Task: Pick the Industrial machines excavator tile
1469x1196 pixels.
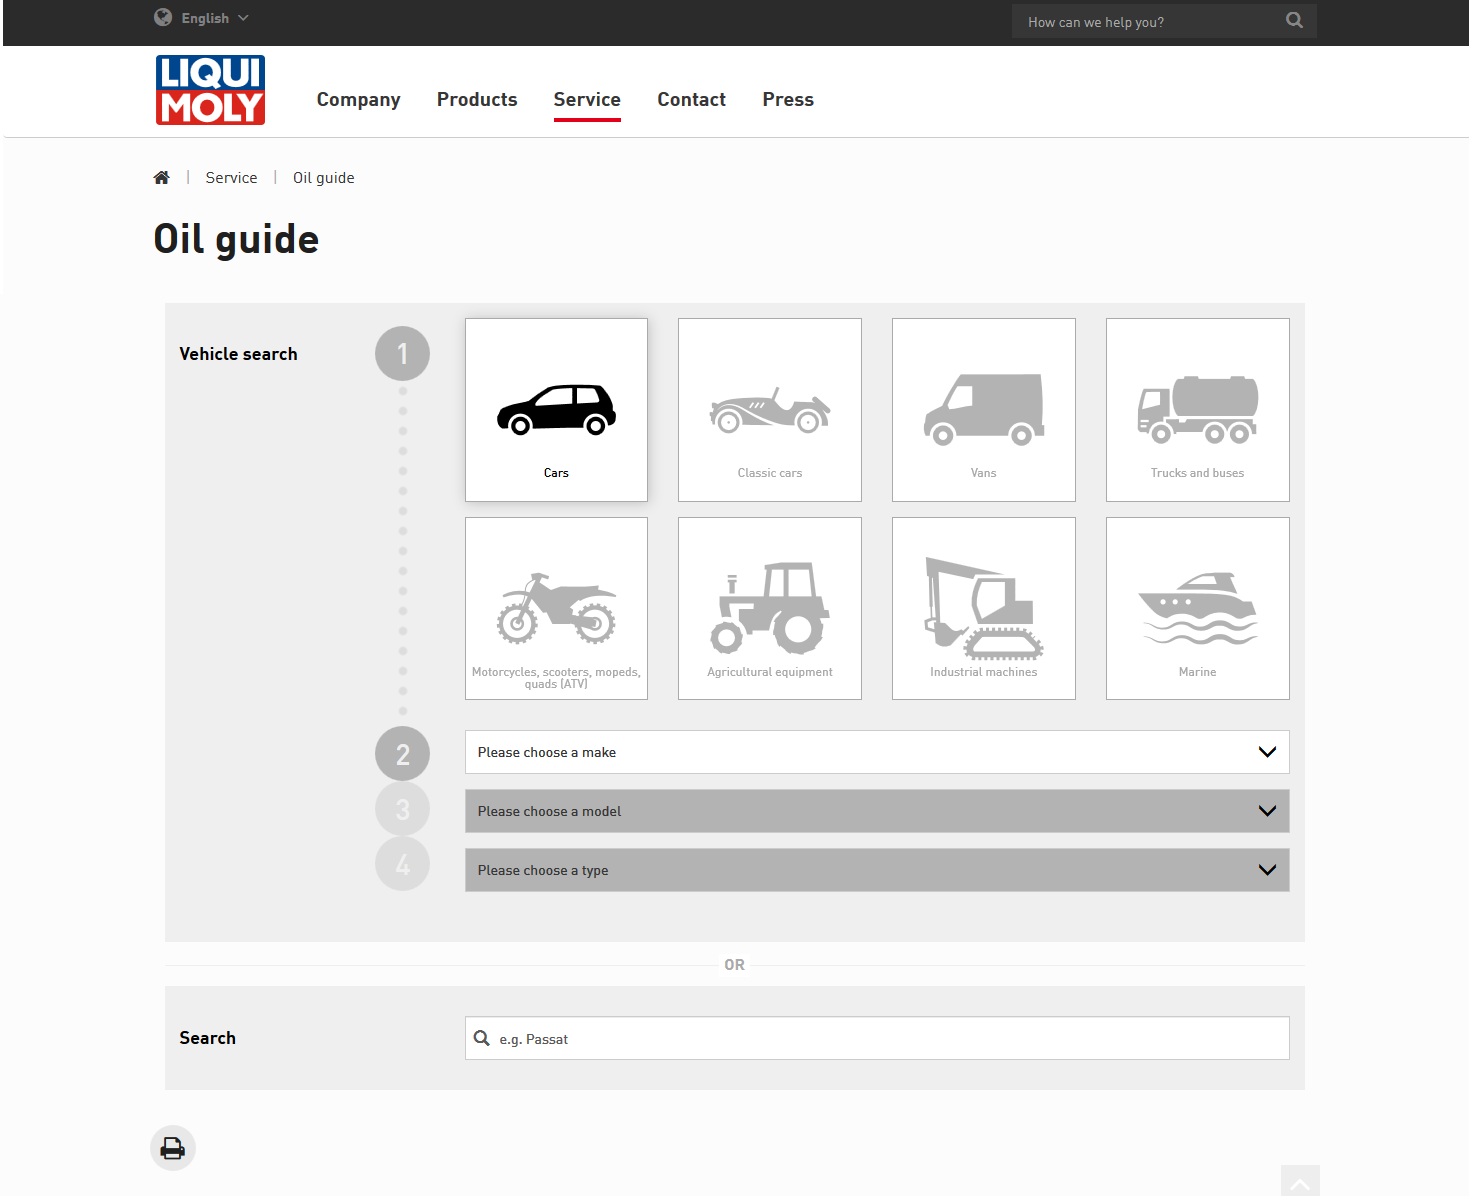Action: click(x=983, y=608)
